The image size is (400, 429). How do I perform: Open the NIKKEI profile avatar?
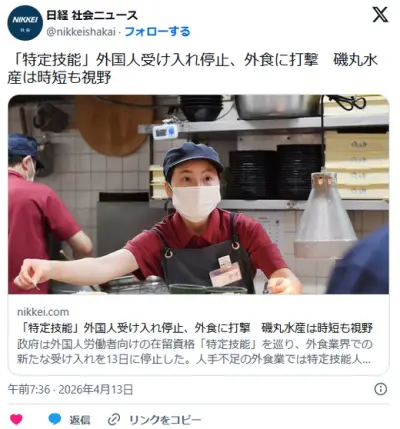(25, 23)
